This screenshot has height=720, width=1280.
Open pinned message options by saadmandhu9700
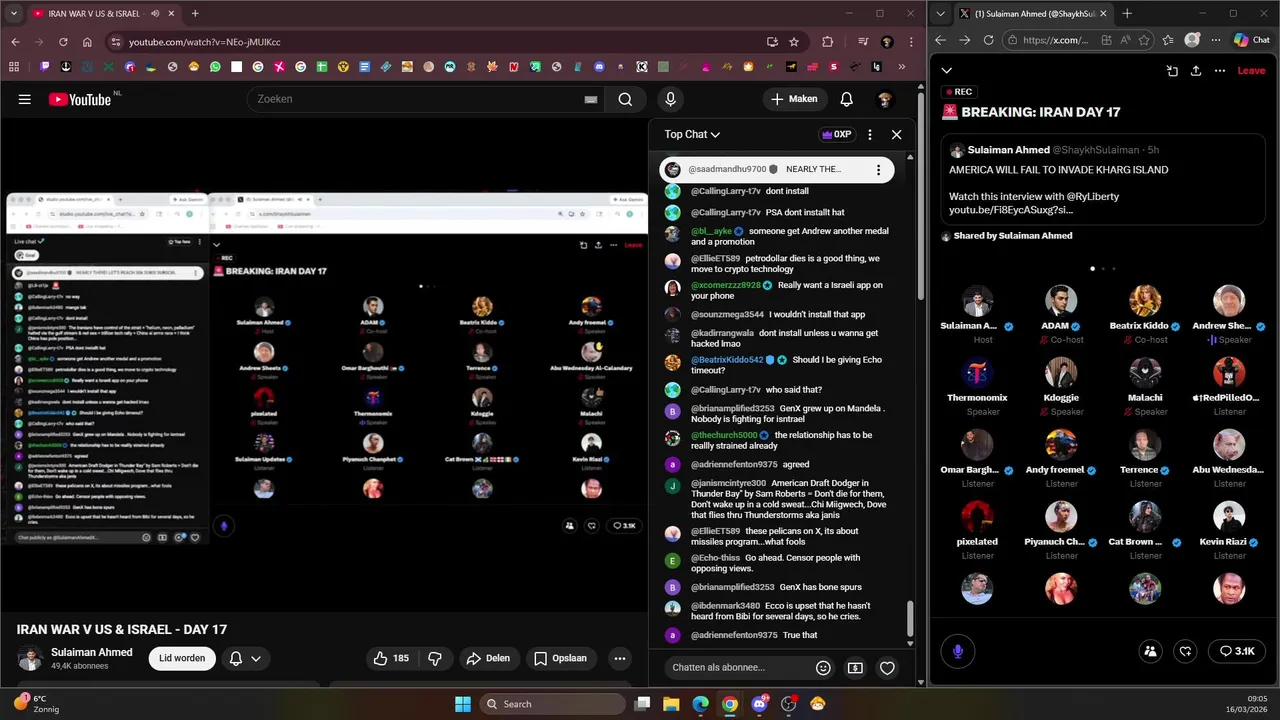pos(878,170)
